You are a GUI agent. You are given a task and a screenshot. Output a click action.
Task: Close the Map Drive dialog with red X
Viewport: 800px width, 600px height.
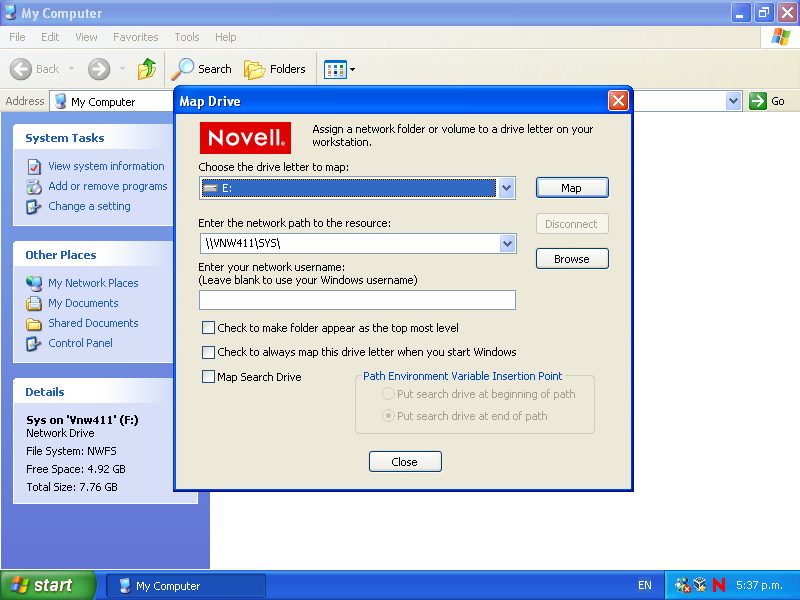(x=618, y=101)
